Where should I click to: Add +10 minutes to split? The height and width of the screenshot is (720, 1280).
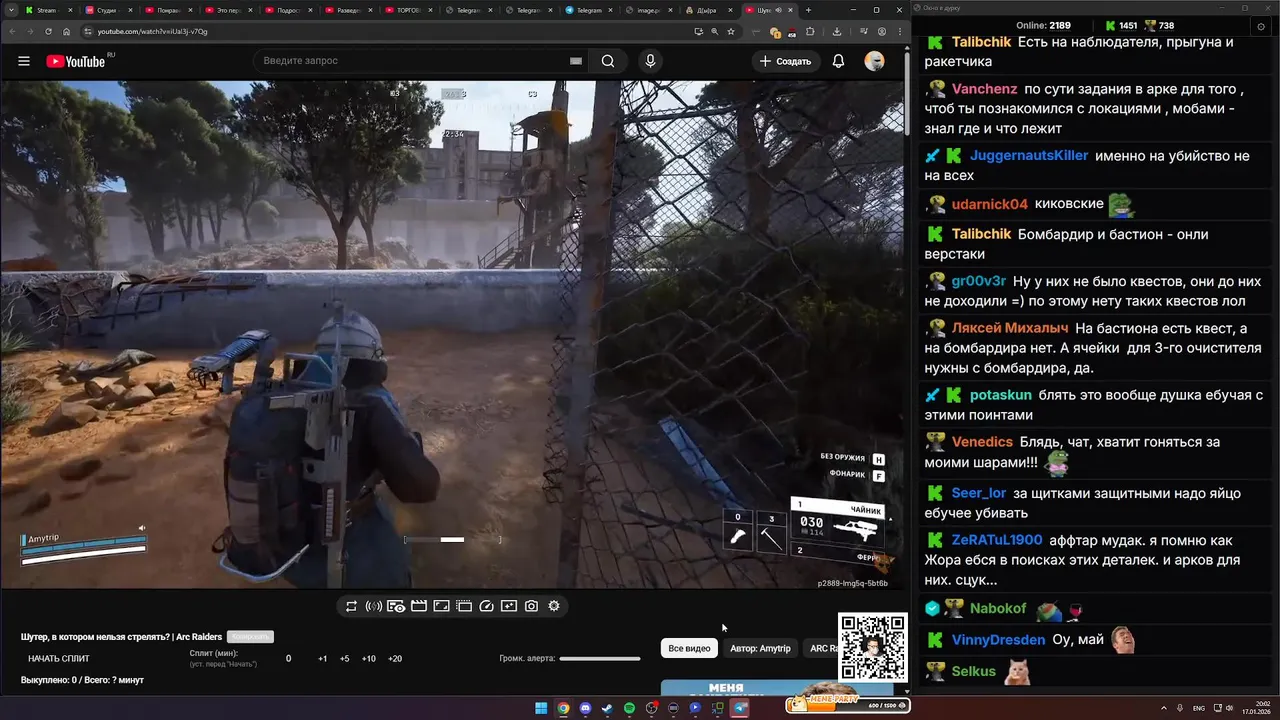369,659
